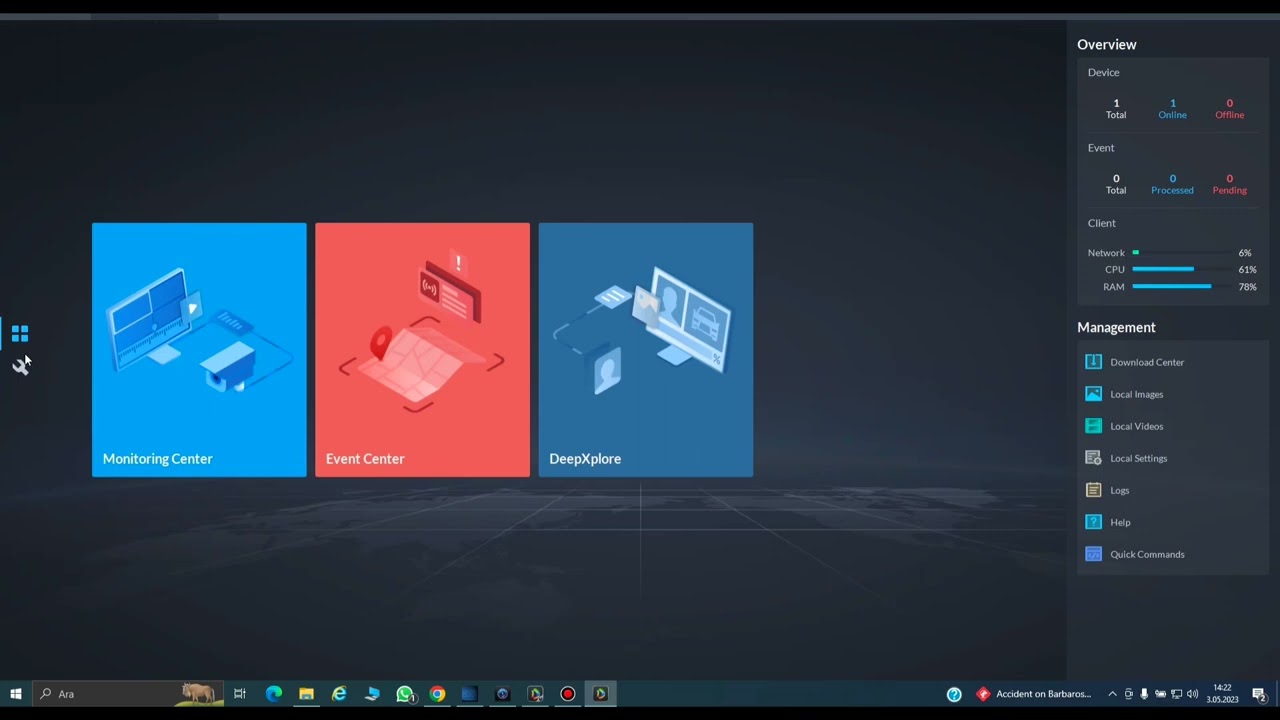The height and width of the screenshot is (720, 1280).
Task: Open the notification center icon
Action: pos(1259,694)
